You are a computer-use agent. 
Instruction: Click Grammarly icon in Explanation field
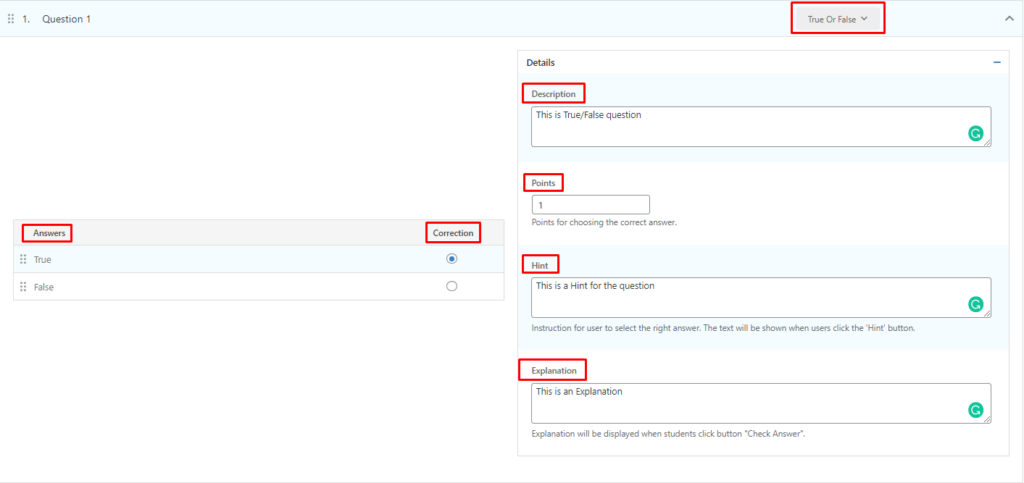[x=975, y=410]
